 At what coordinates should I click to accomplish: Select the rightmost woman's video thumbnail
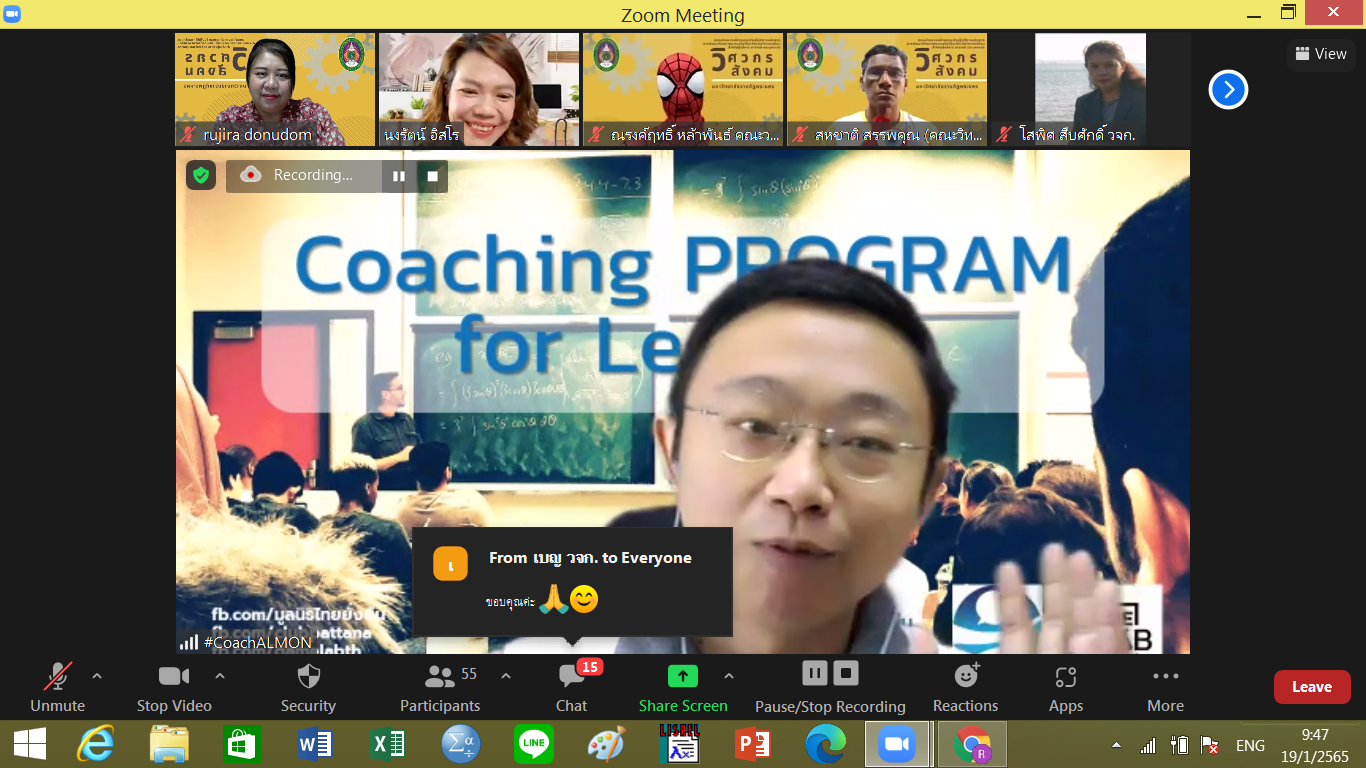point(1091,90)
